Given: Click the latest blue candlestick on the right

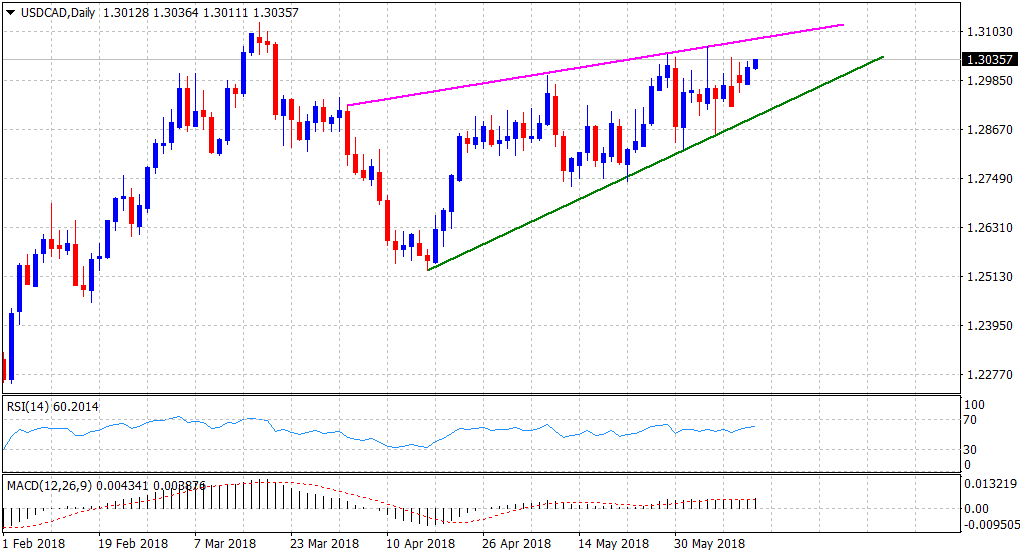Looking at the screenshot, I should click(756, 64).
